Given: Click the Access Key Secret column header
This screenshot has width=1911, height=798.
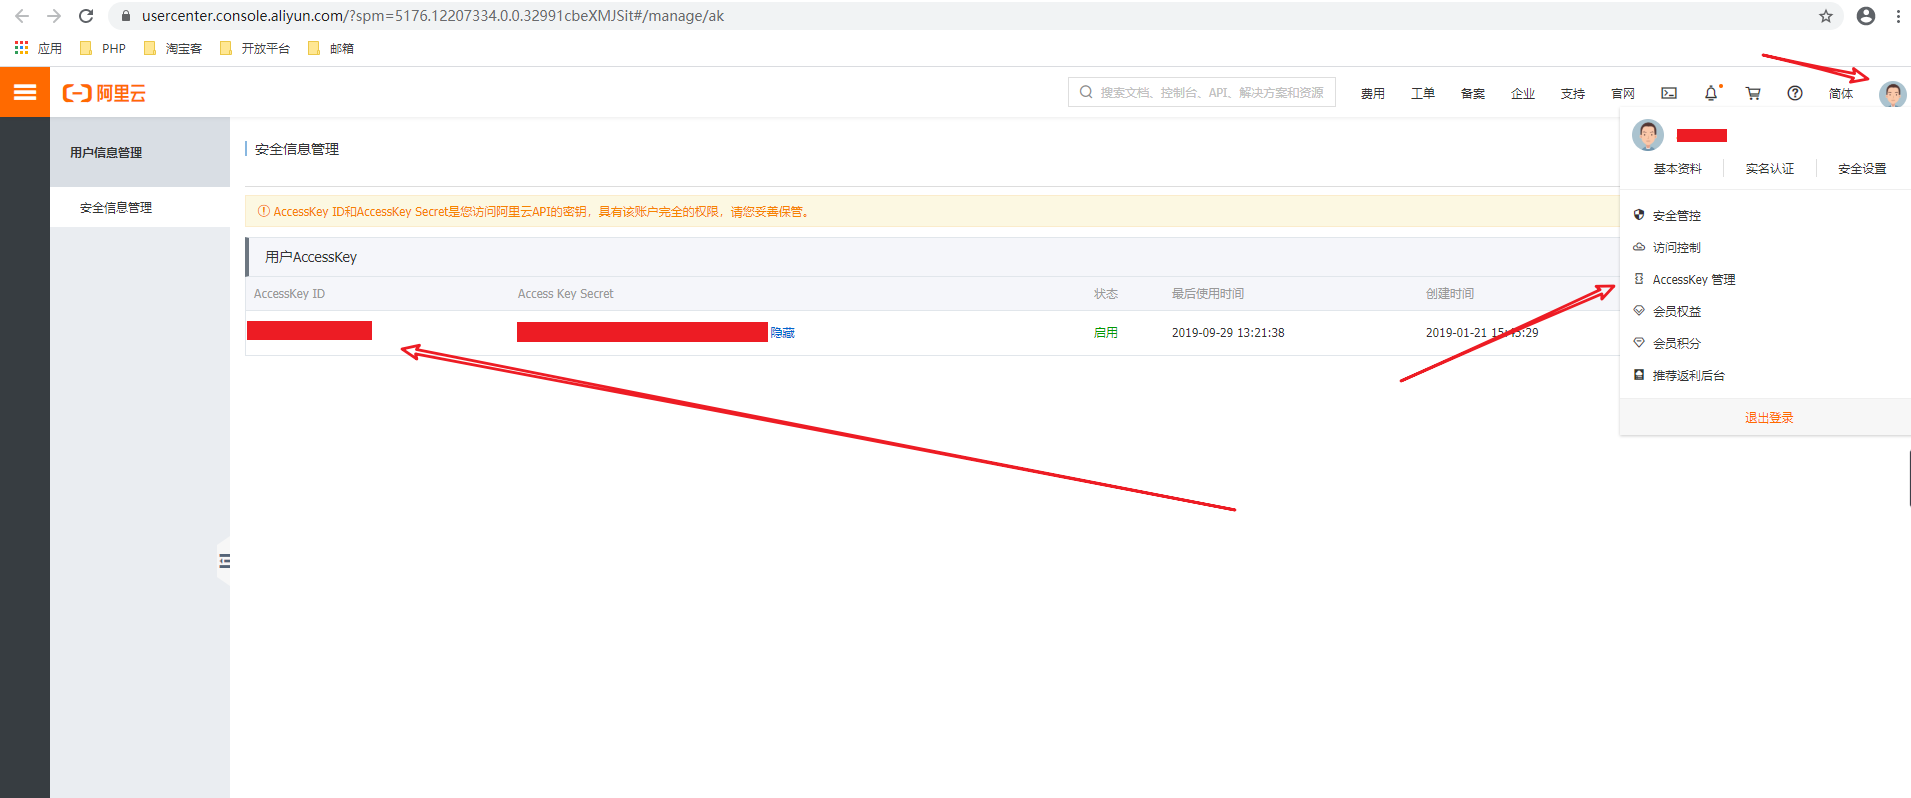Looking at the screenshot, I should [565, 293].
